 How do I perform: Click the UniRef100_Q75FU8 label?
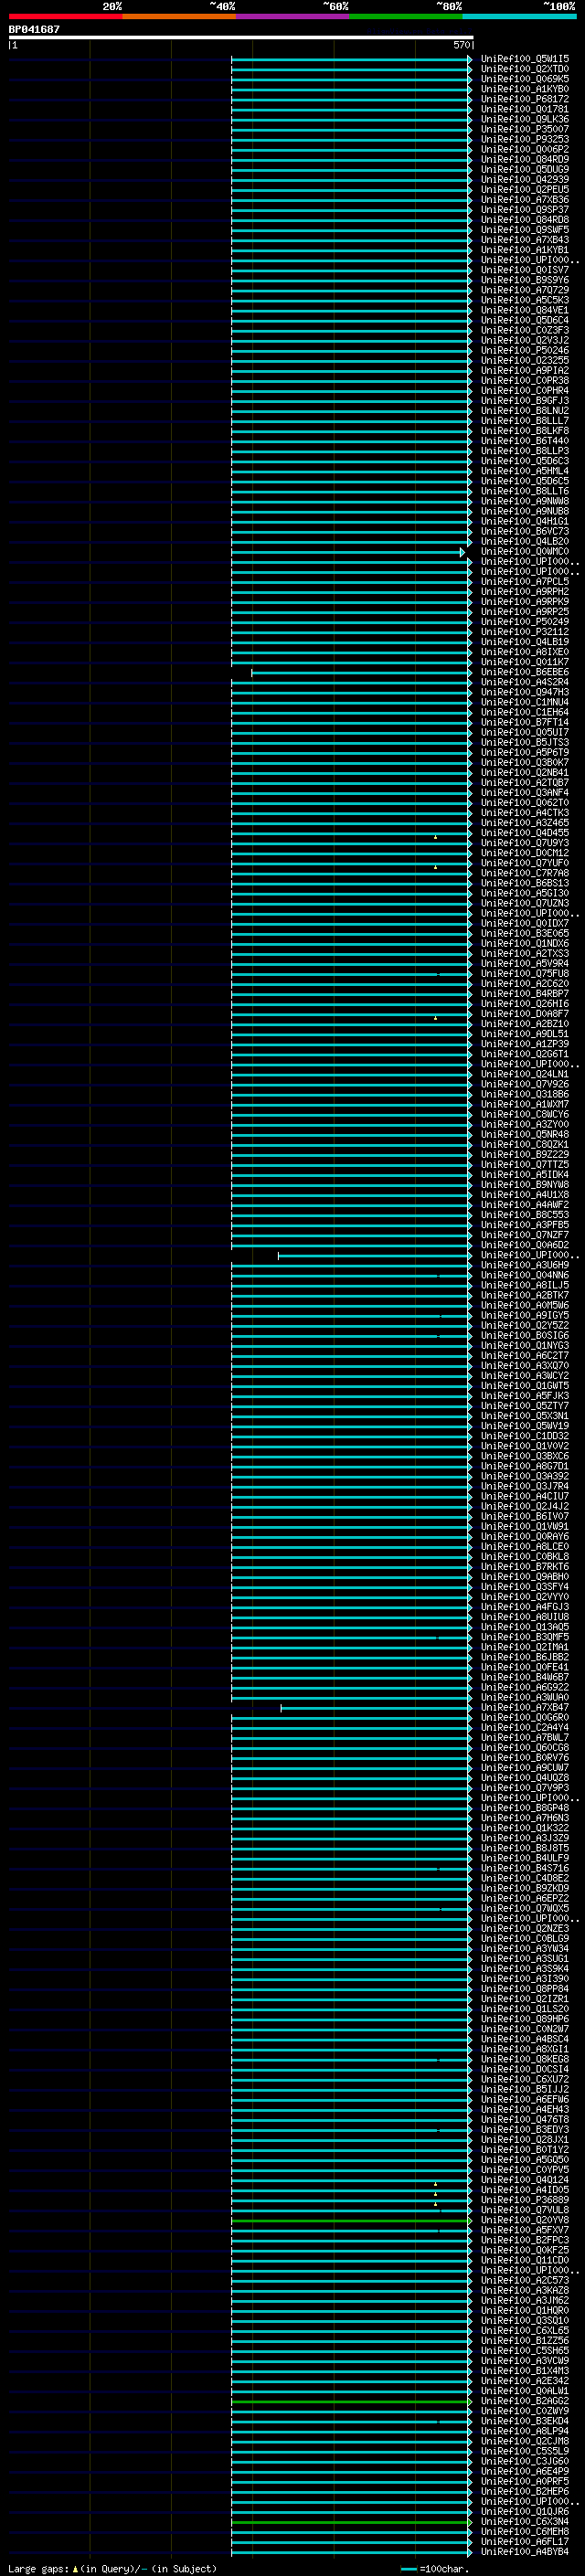click(x=524, y=974)
